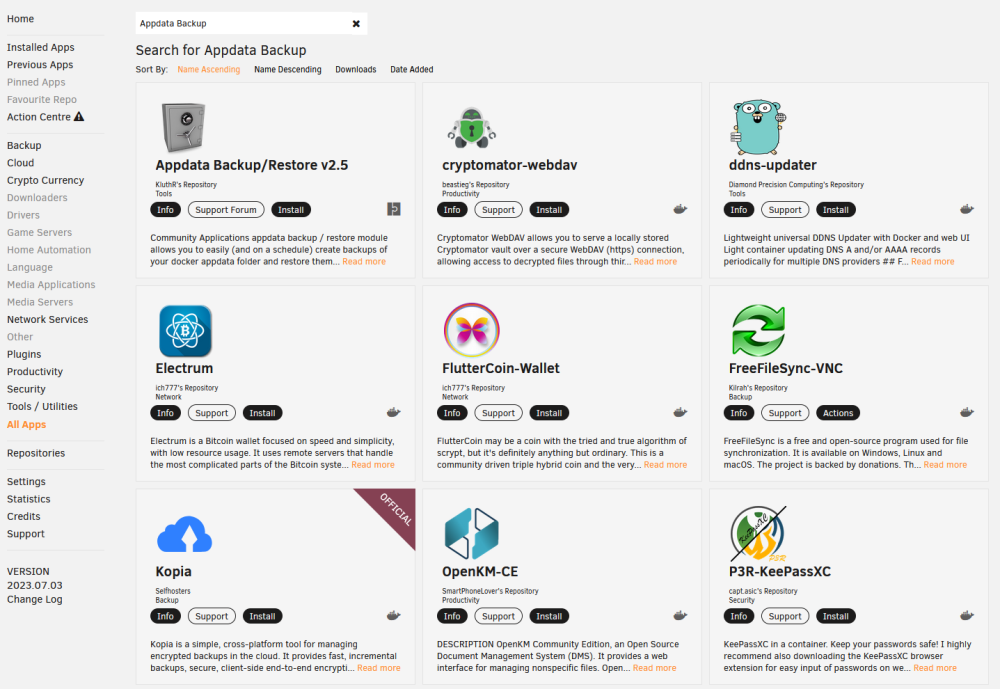Click Read more on Appdata Backup/Restore description
Image resolution: width=1000 pixels, height=689 pixels.
(x=364, y=262)
